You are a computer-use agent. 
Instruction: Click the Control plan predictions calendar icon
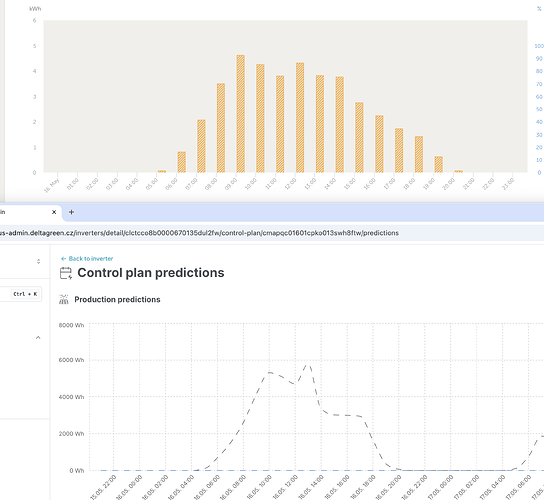pyautogui.click(x=66, y=273)
